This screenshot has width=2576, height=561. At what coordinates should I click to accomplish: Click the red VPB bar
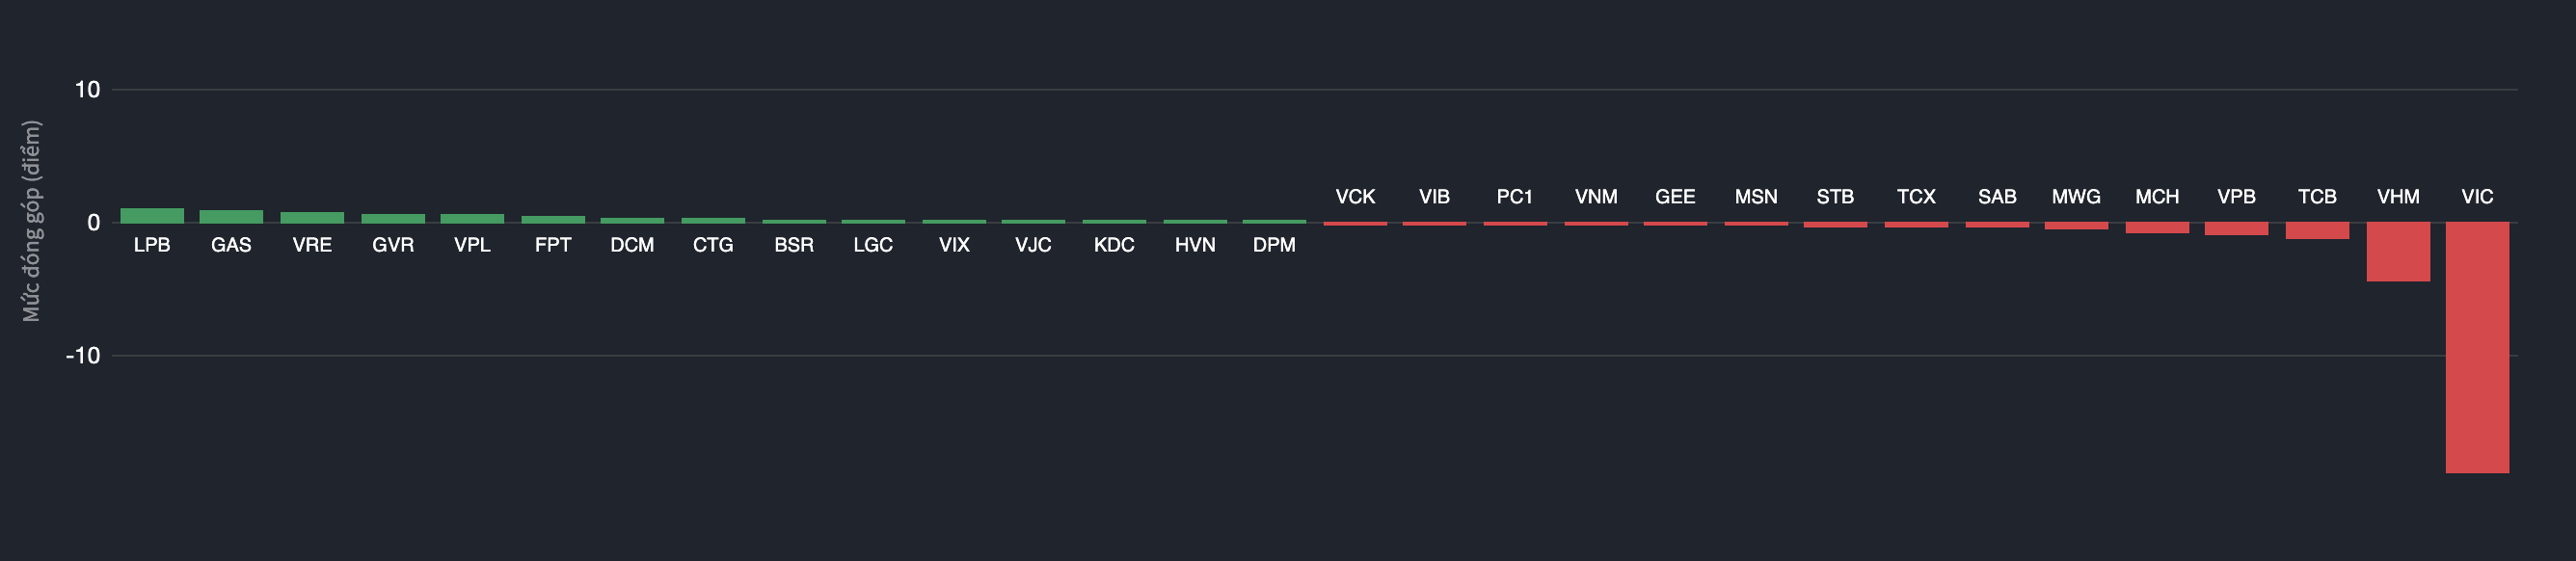click(x=2236, y=228)
